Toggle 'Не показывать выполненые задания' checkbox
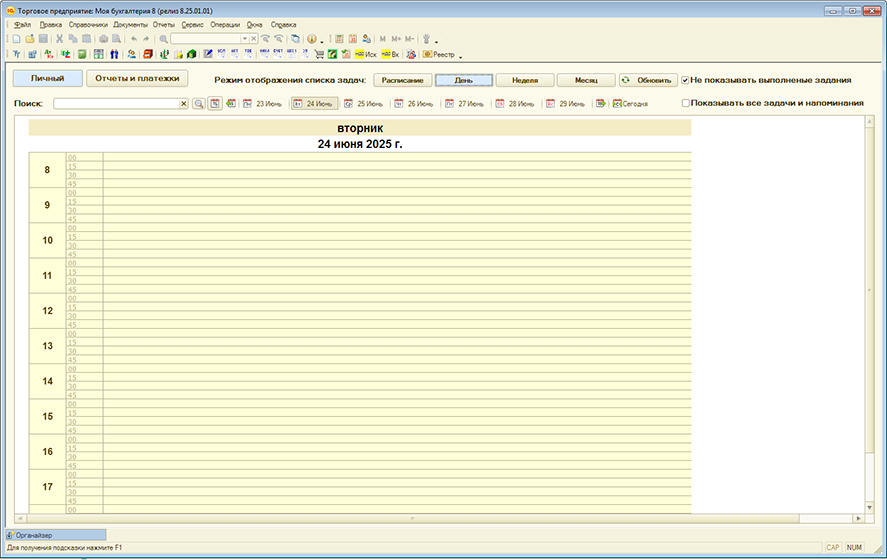The image size is (887, 560). coord(685,80)
